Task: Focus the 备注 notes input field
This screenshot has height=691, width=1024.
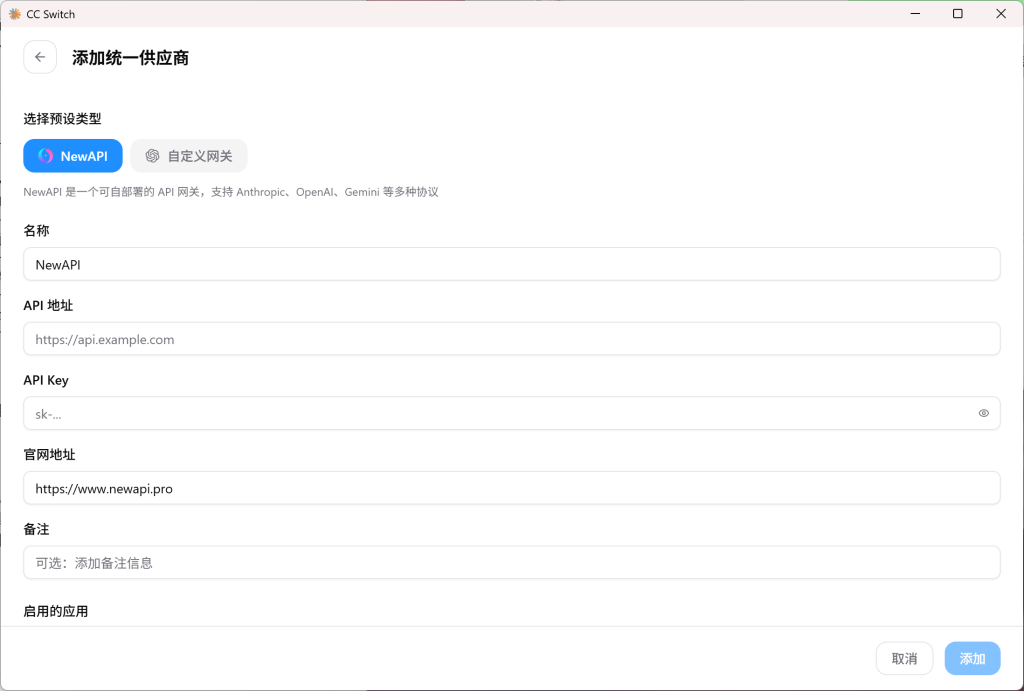Action: click(x=511, y=562)
